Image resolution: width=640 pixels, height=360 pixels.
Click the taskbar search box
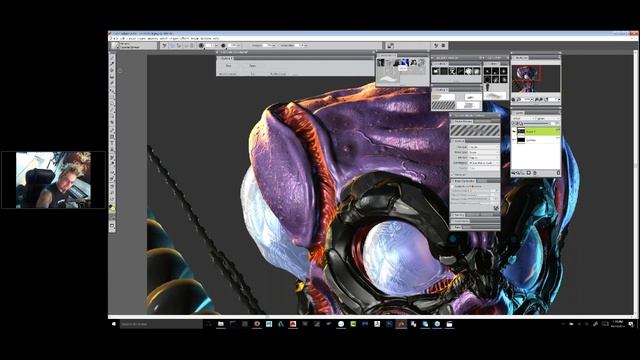click(x=161, y=324)
